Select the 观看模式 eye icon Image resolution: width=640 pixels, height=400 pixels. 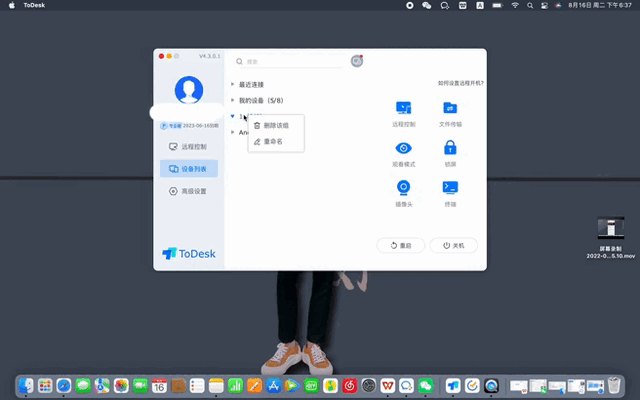(x=403, y=148)
